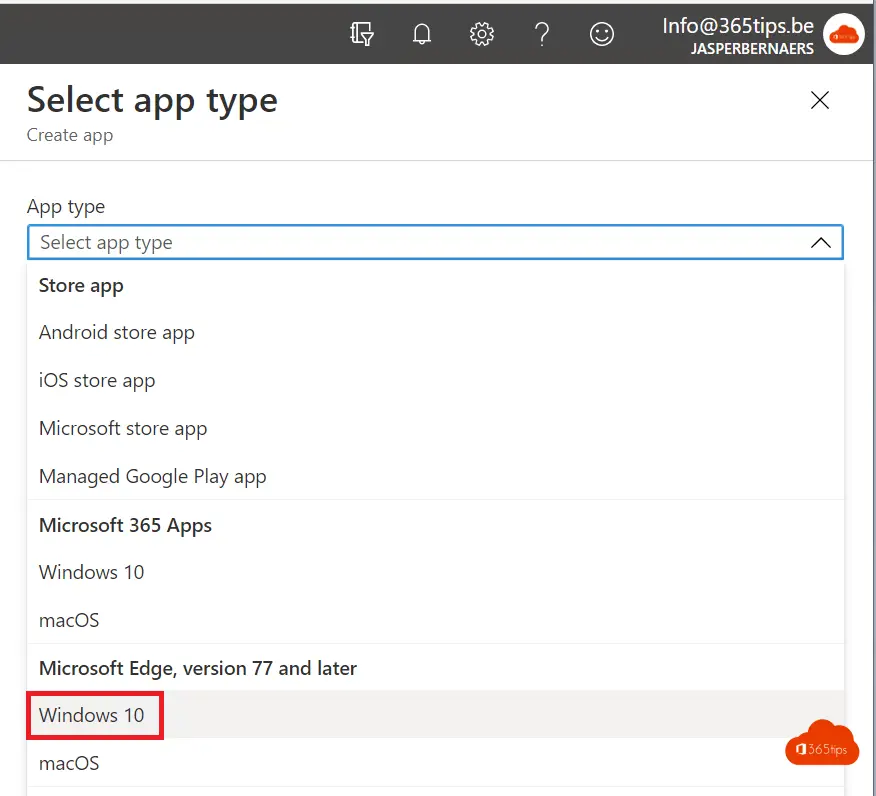Image resolution: width=876 pixels, height=796 pixels.
Task: Click the Info@365tips.be account name
Action: click(738, 26)
